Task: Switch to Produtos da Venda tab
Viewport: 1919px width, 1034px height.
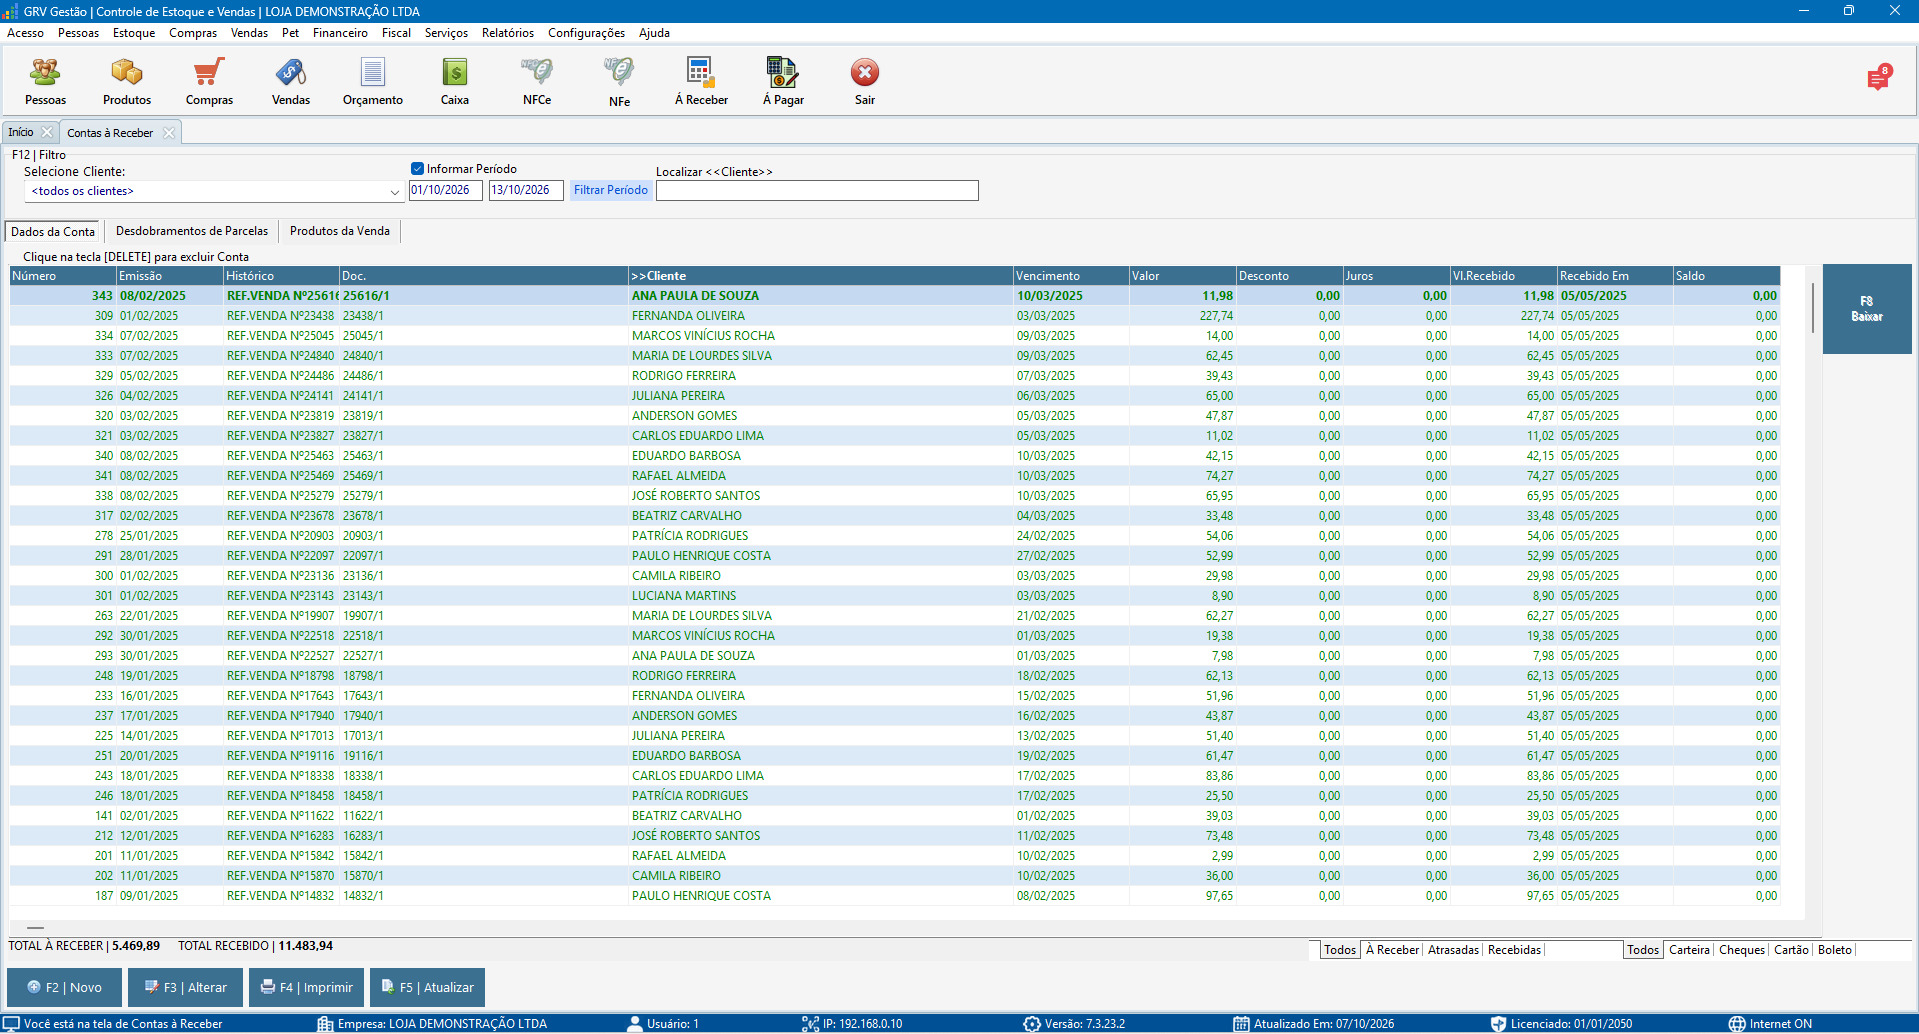Action: pyautogui.click(x=340, y=231)
